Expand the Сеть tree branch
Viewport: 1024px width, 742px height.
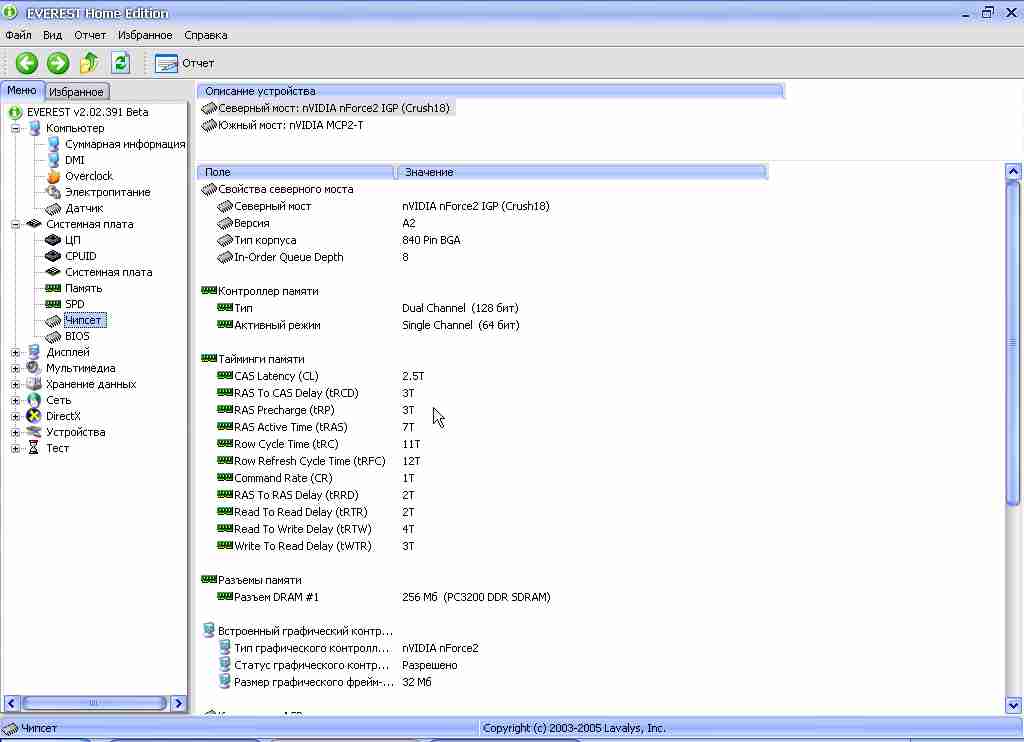pyautogui.click(x=15, y=400)
